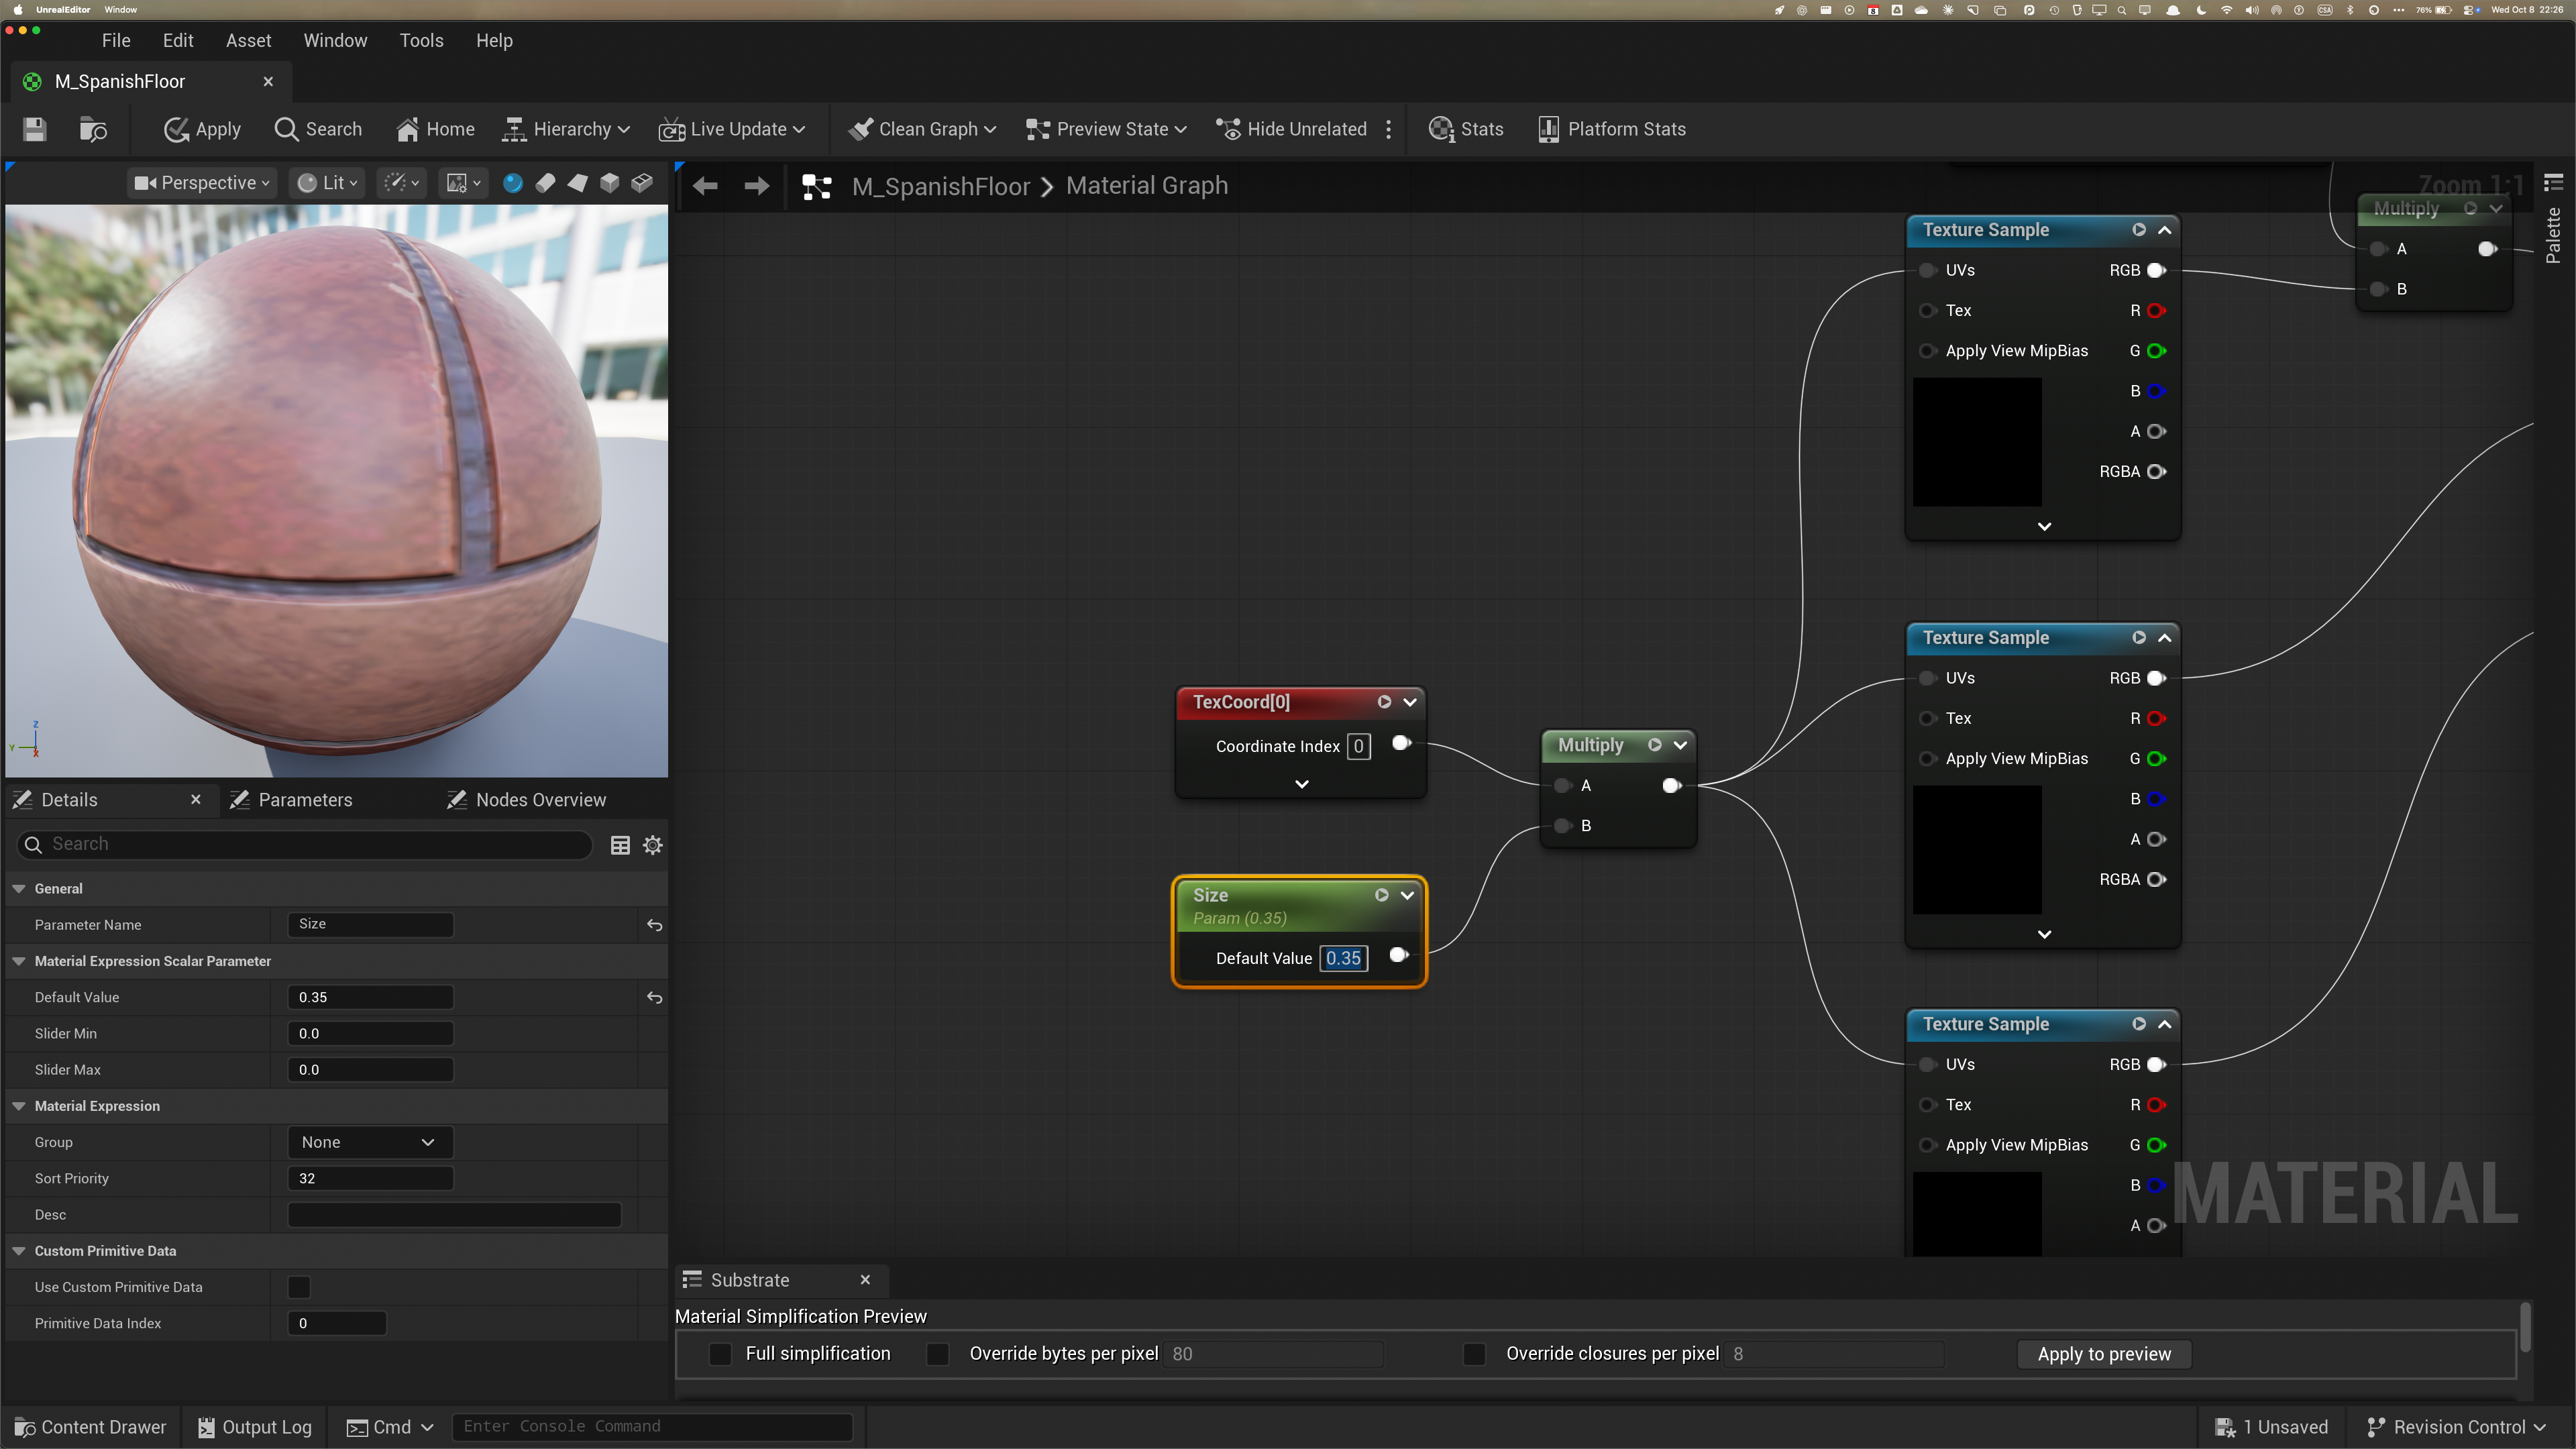
Task: Close the Substrate tab
Action: [865, 1280]
